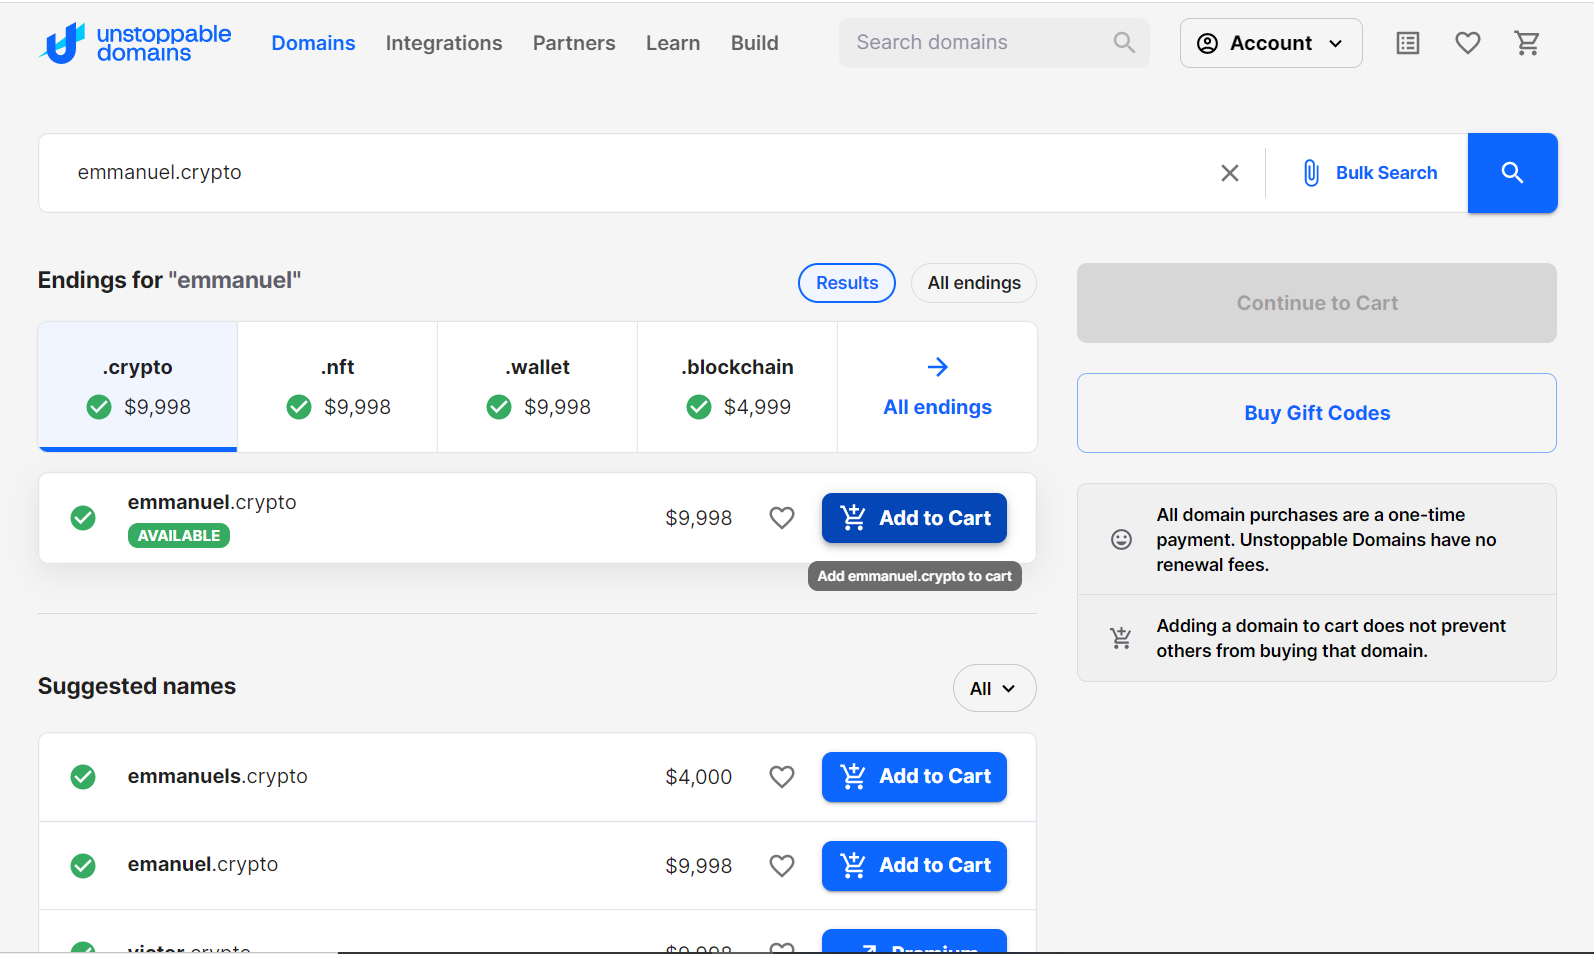Screen dimensions: 1594x954
Task: Click the cart icon in info panel
Action: pos(1122,638)
